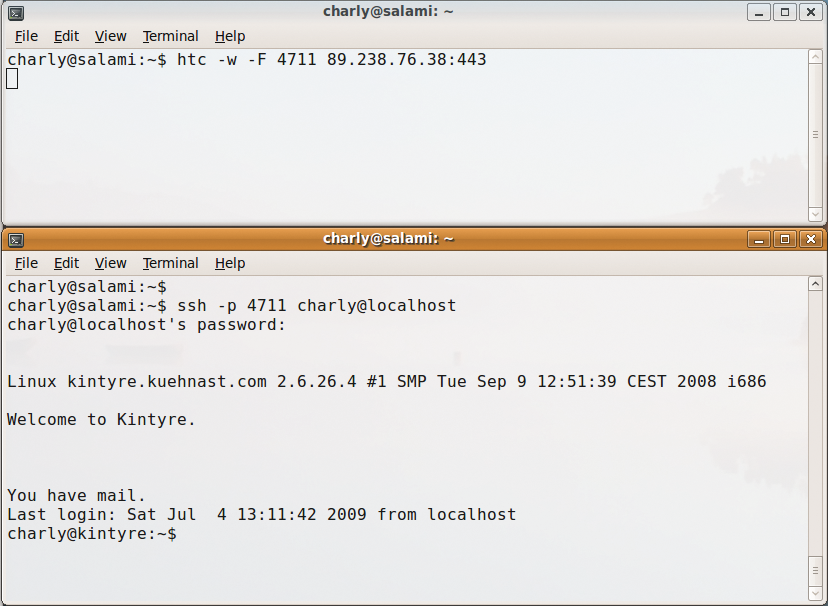Click 'You have mail.' text
This screenshot has height=606, width=828.
(76, 496)
